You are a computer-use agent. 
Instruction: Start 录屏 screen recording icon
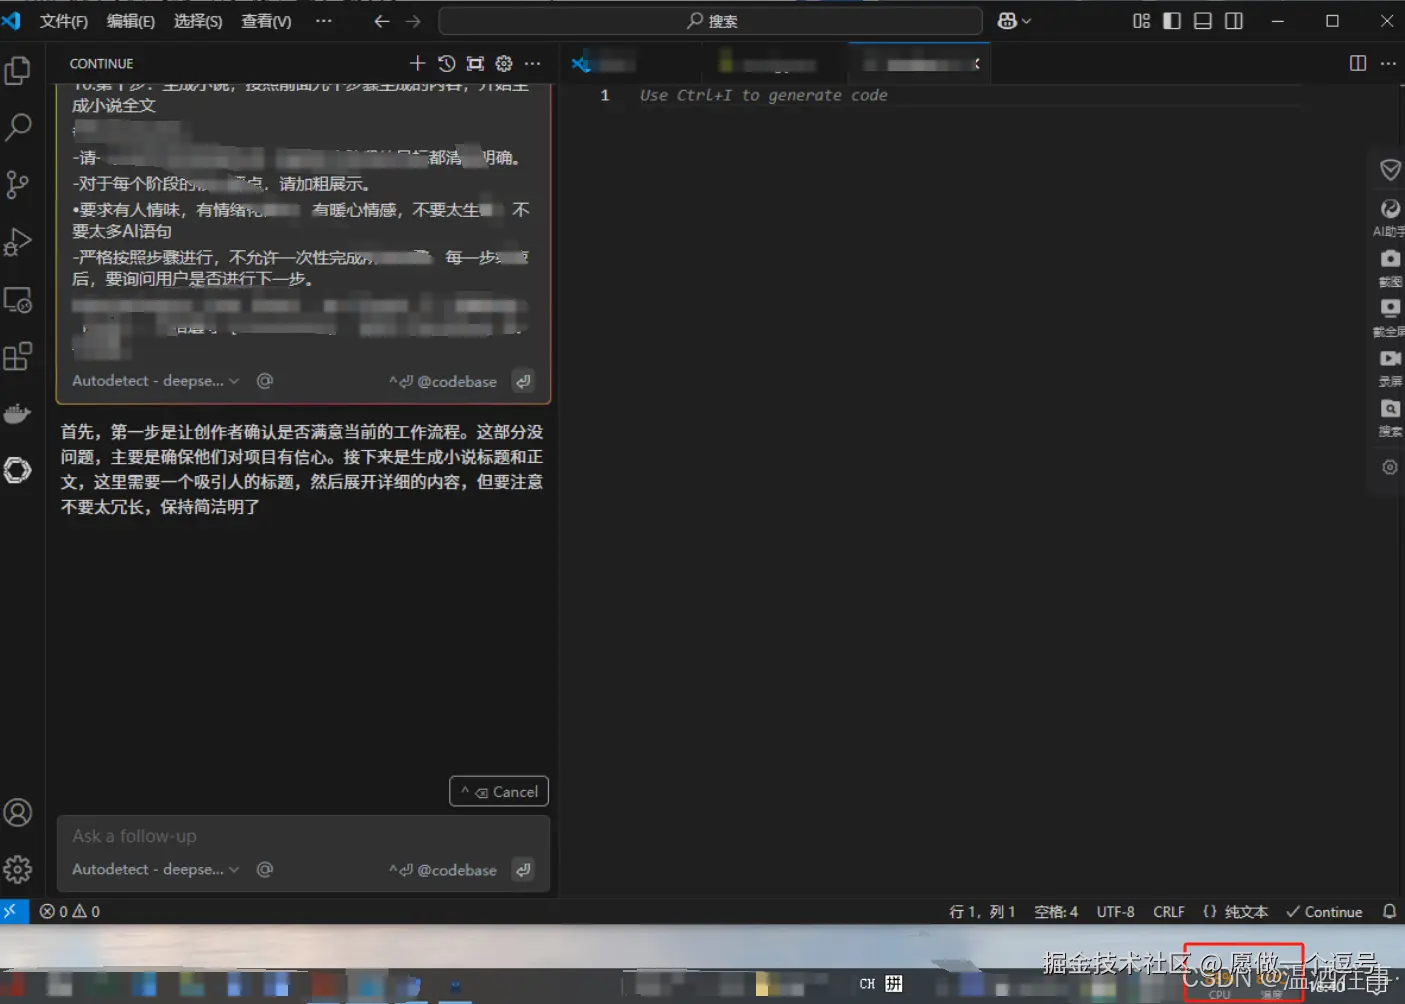1390,367
